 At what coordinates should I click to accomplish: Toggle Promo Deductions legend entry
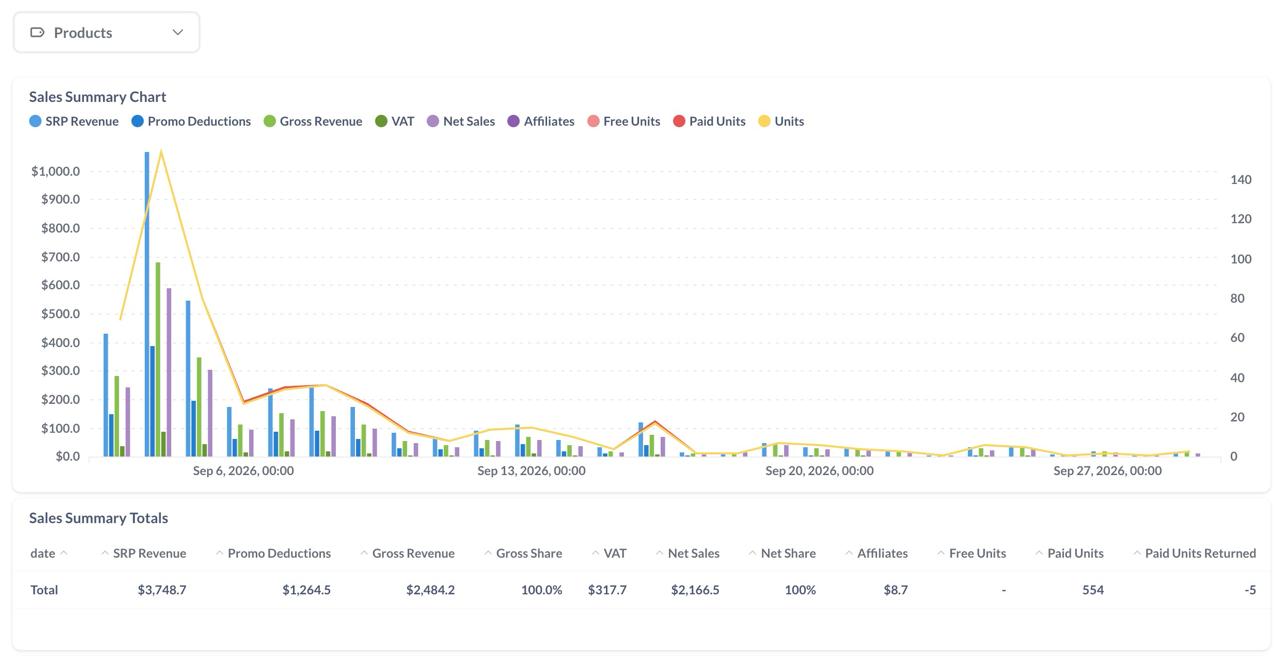191,121
